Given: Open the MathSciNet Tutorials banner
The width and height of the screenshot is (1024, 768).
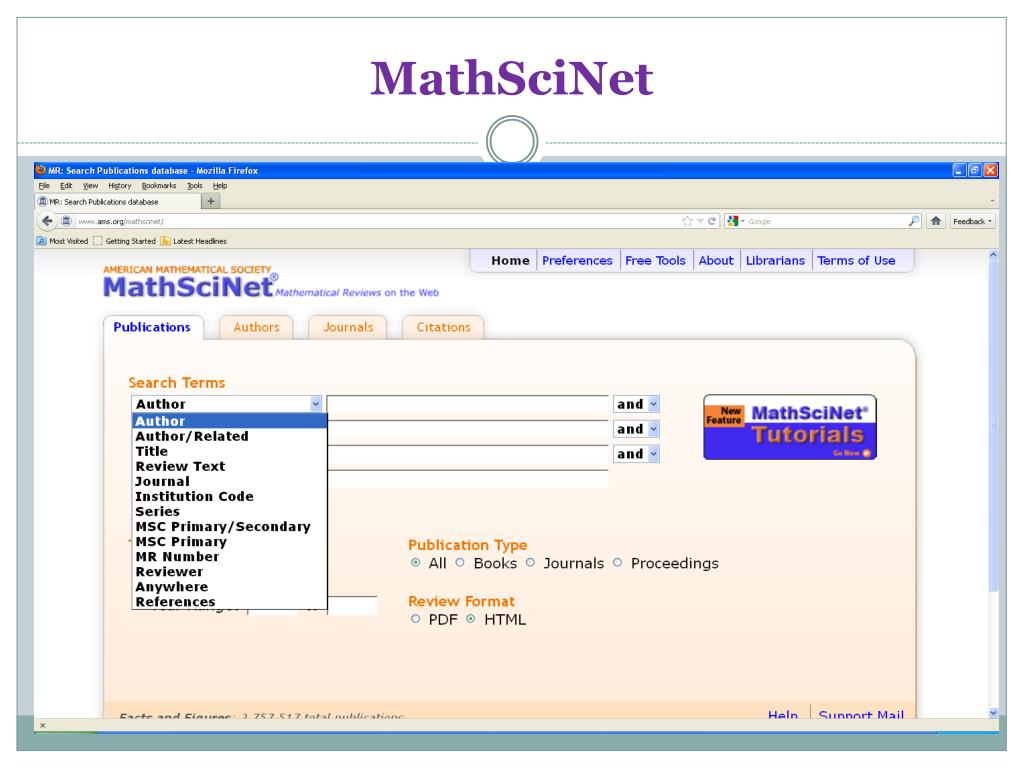Looking at the screenshot, I should (790, 427).
